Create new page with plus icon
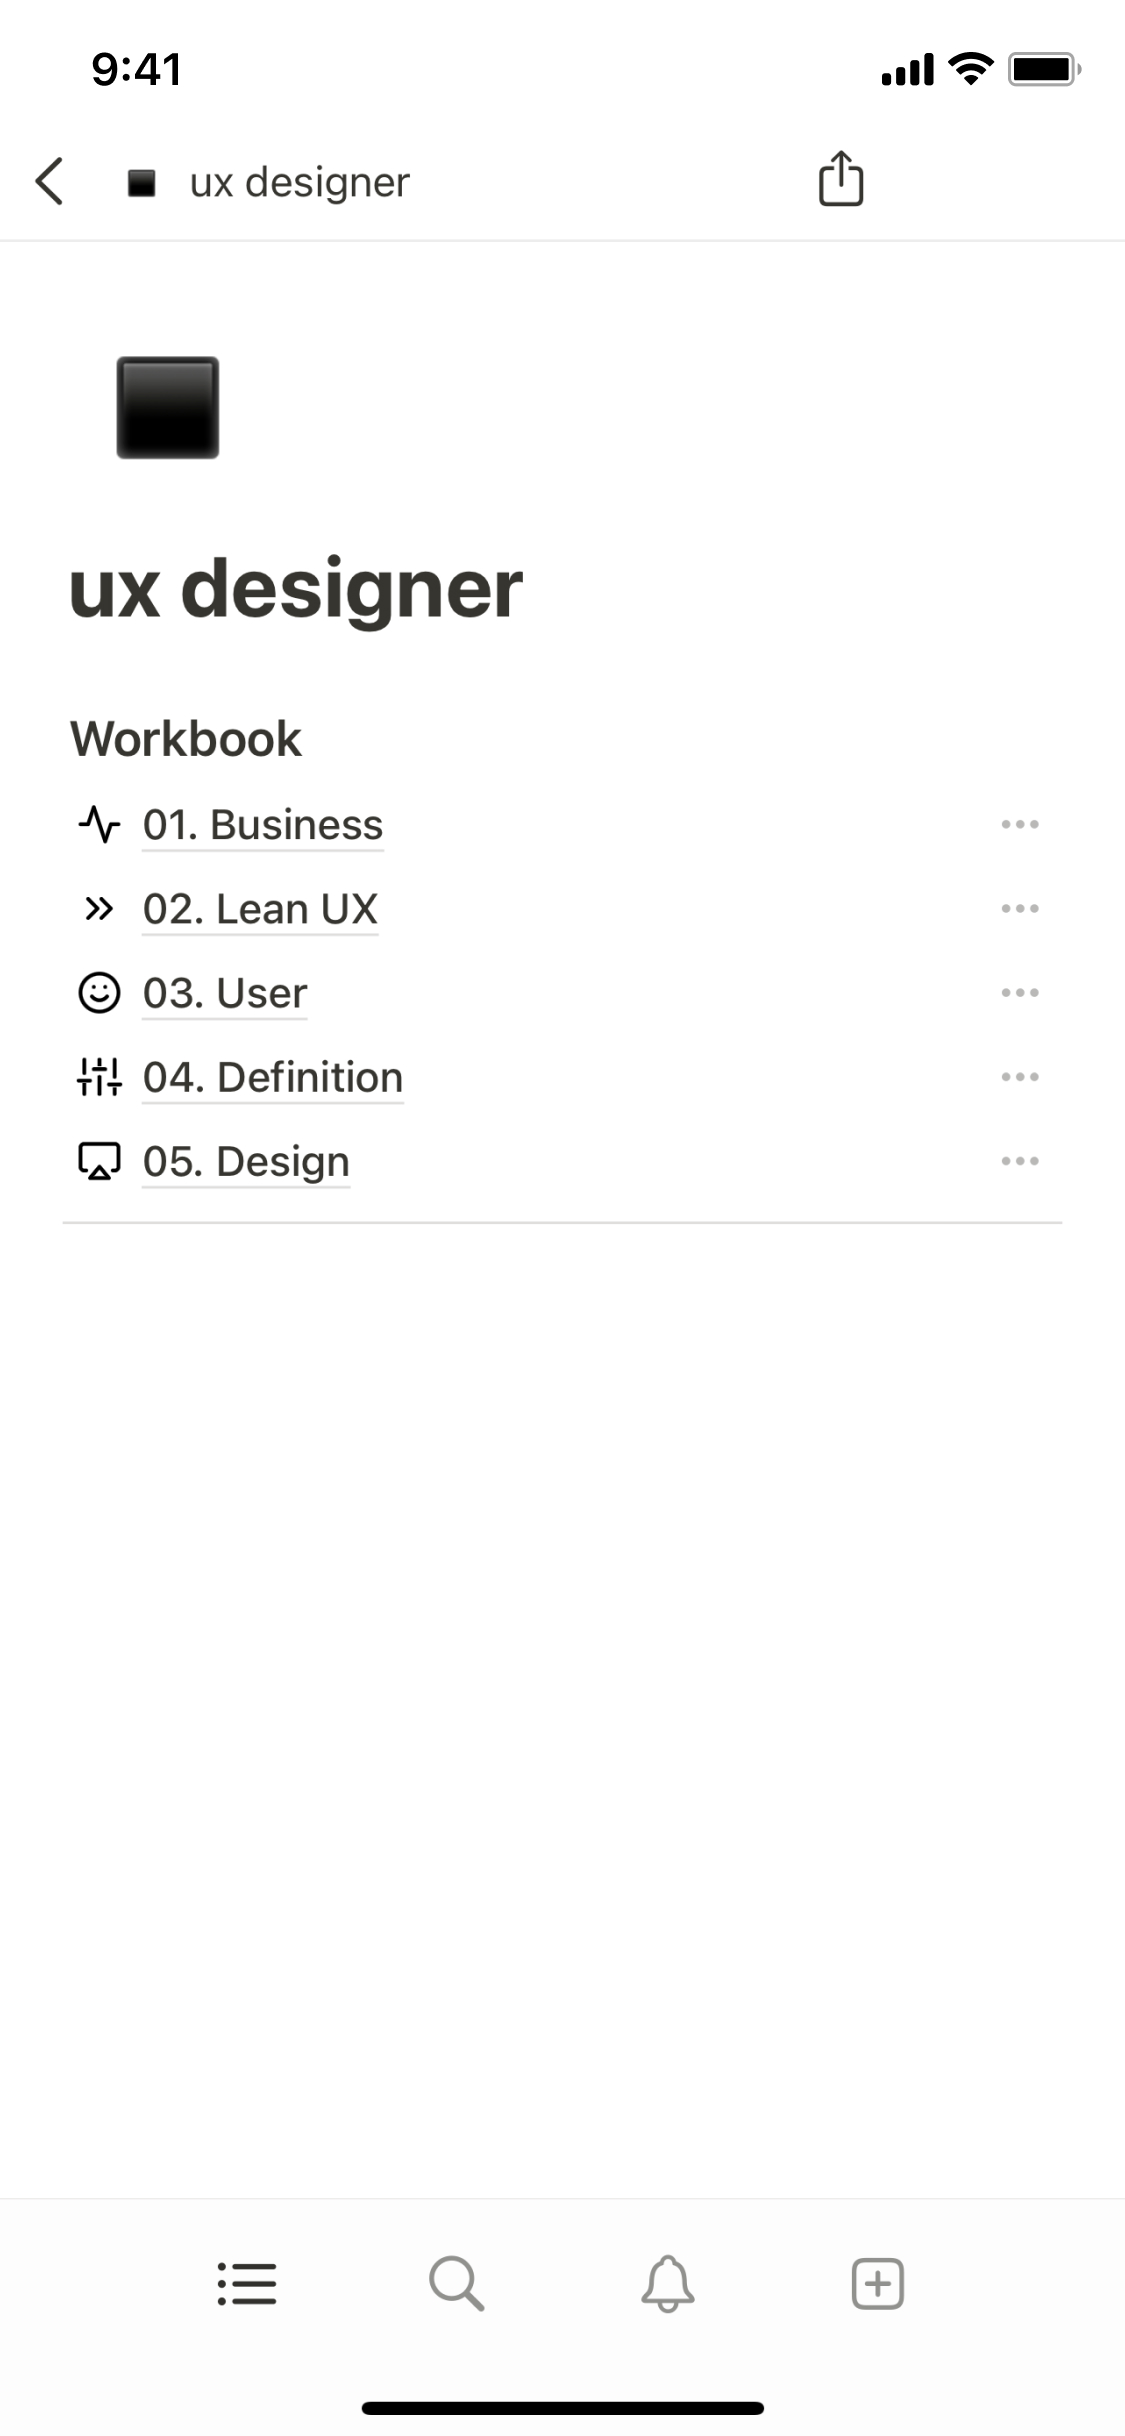The height and width of the screenshot is (2436, 1125). tap(877, 2284)
